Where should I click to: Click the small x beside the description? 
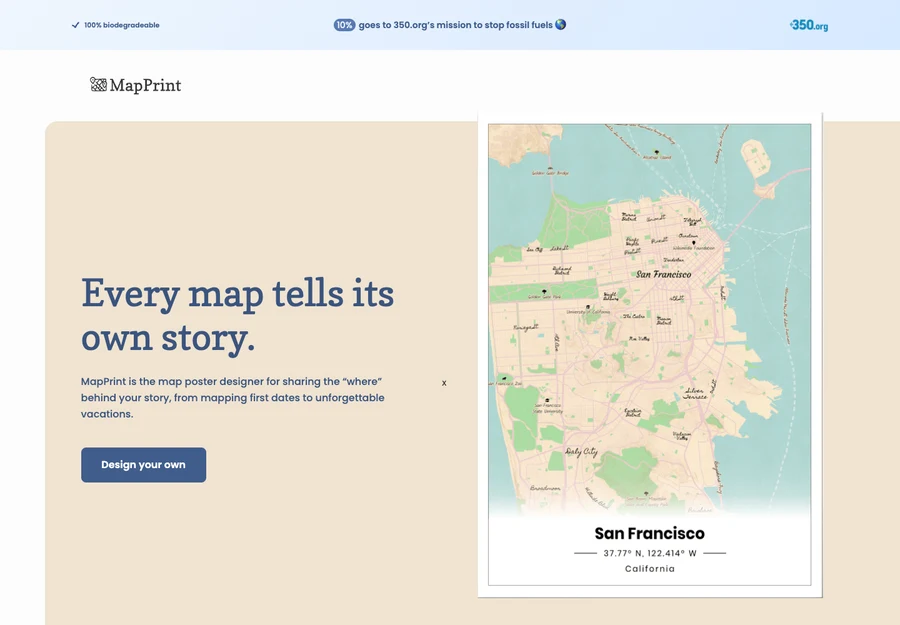[x=444, y=383]
